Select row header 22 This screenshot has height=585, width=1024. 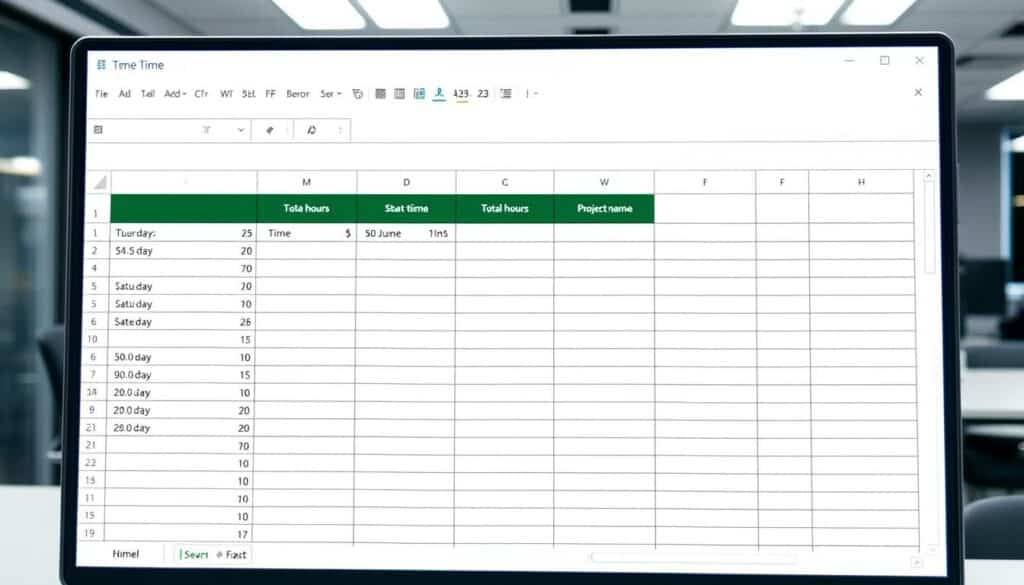click(x=91, y=463)
